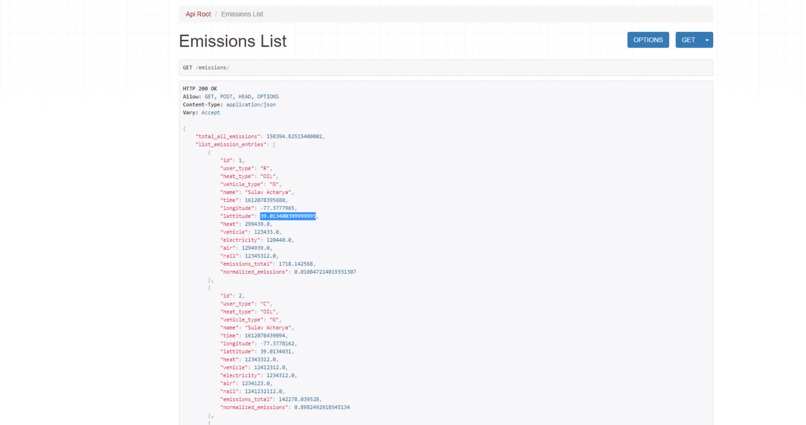Click the heat 299439.0 line
The height and width of the screenshot is (425, 806).
coord(246,224)
